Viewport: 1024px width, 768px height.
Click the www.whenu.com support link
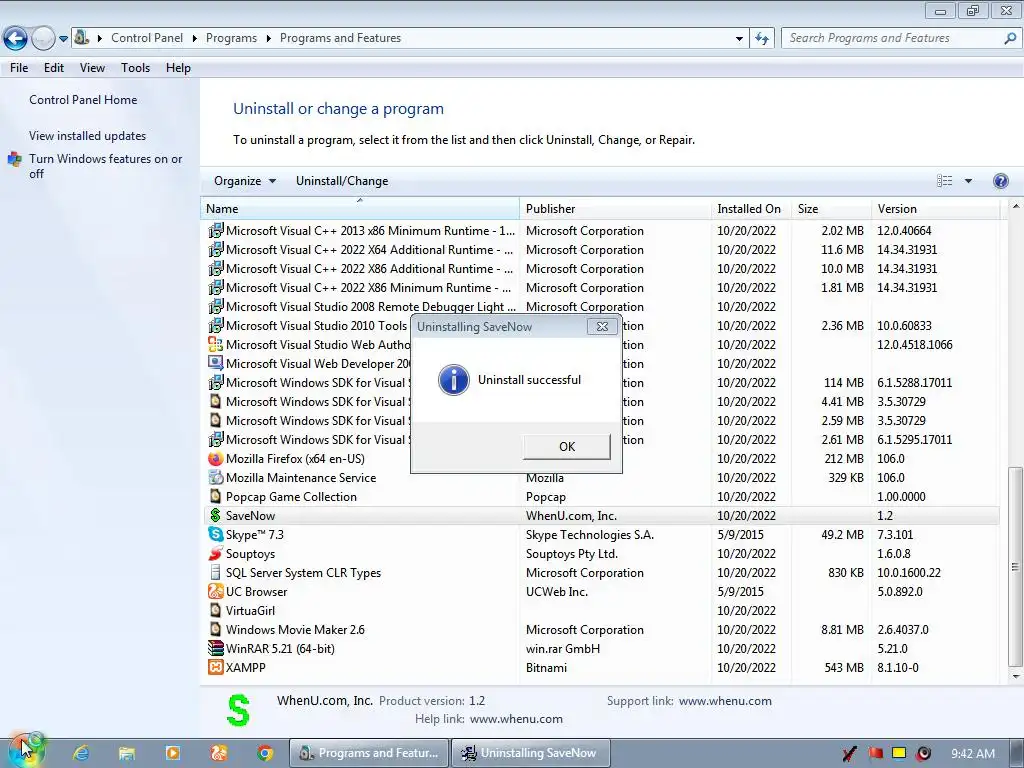[725, 701]
